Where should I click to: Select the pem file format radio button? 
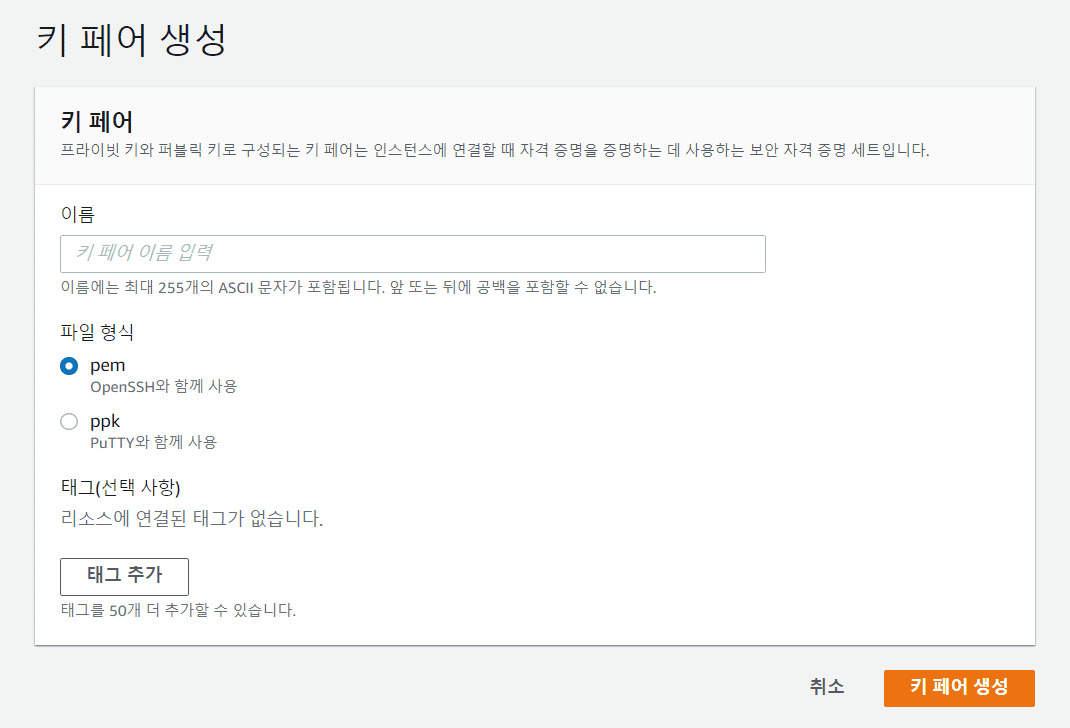(69, 366)
